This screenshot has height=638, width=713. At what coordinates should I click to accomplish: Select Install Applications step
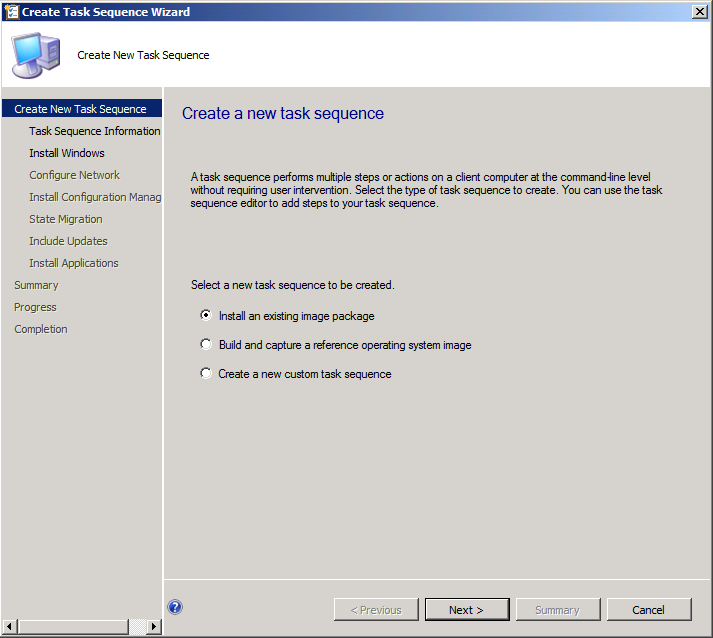pos(74,263)
